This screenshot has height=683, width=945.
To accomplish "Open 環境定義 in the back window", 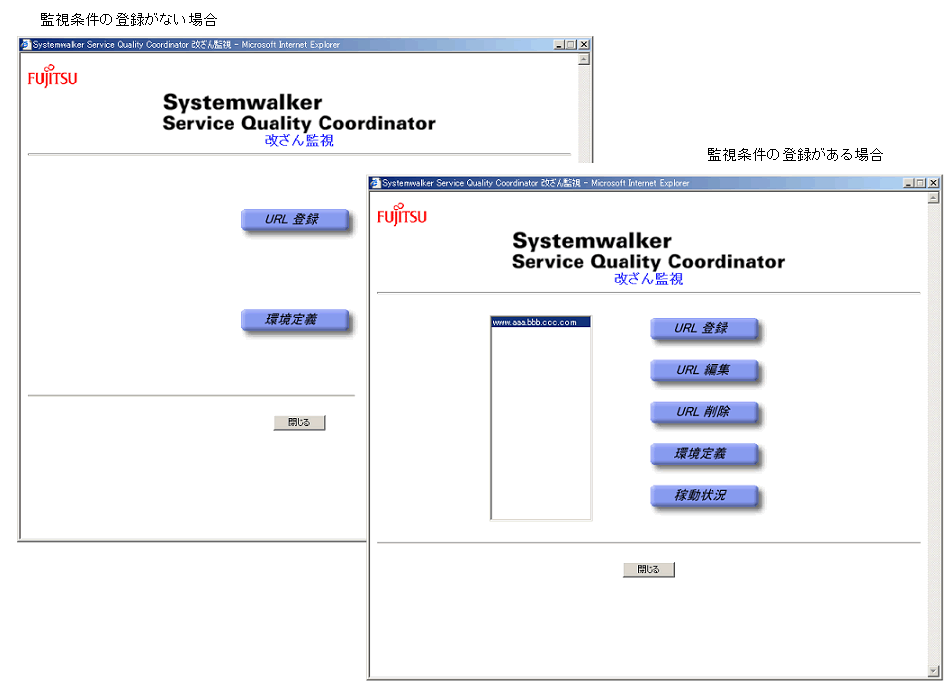I will (x=295, y=319).
